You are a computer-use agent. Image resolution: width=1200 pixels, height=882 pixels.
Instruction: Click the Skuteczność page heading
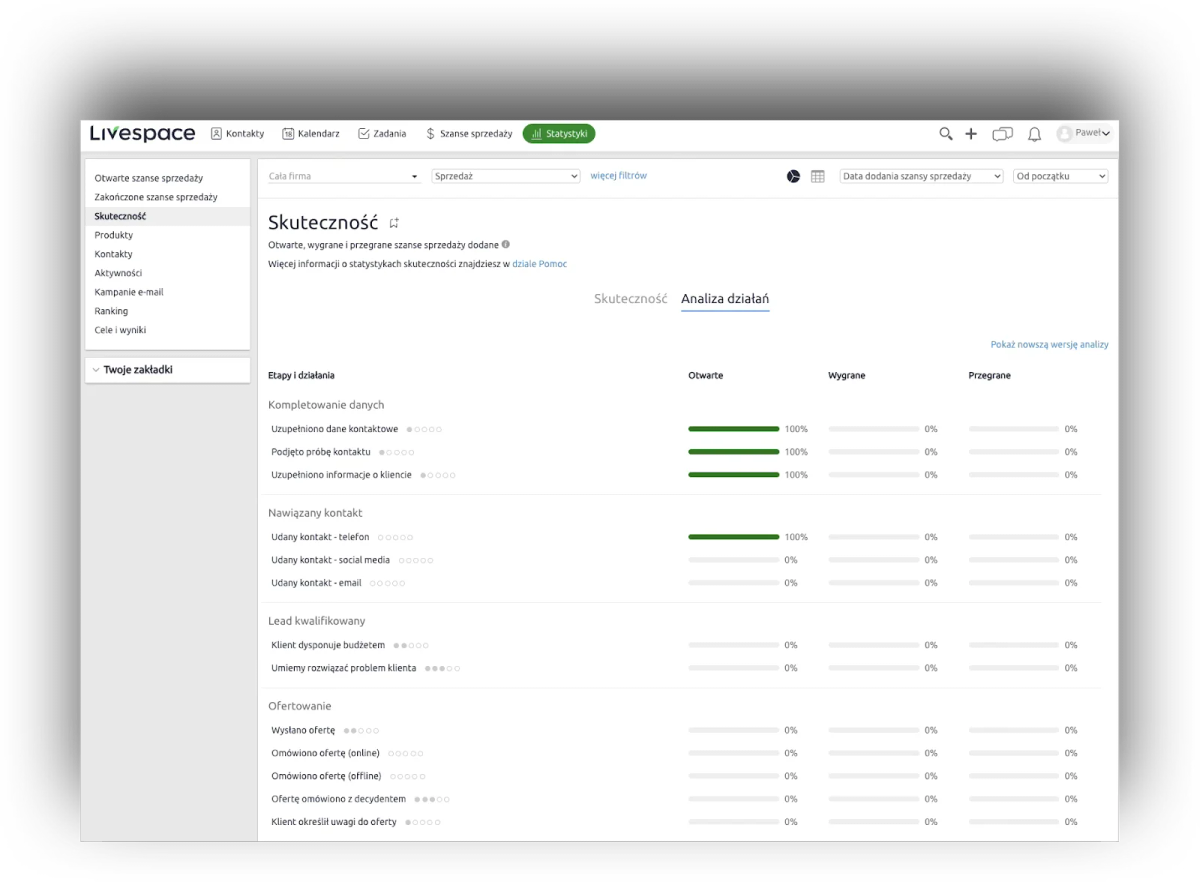[x=323, y=223]
